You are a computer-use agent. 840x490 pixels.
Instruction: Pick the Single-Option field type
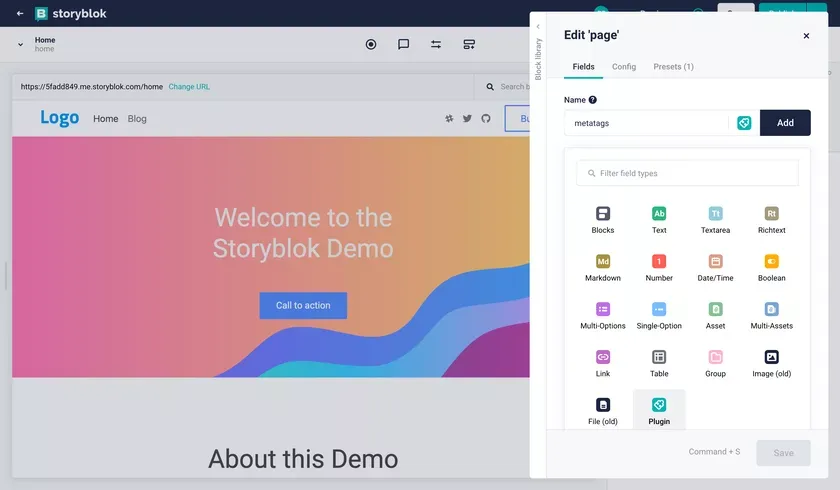point(659,316)
